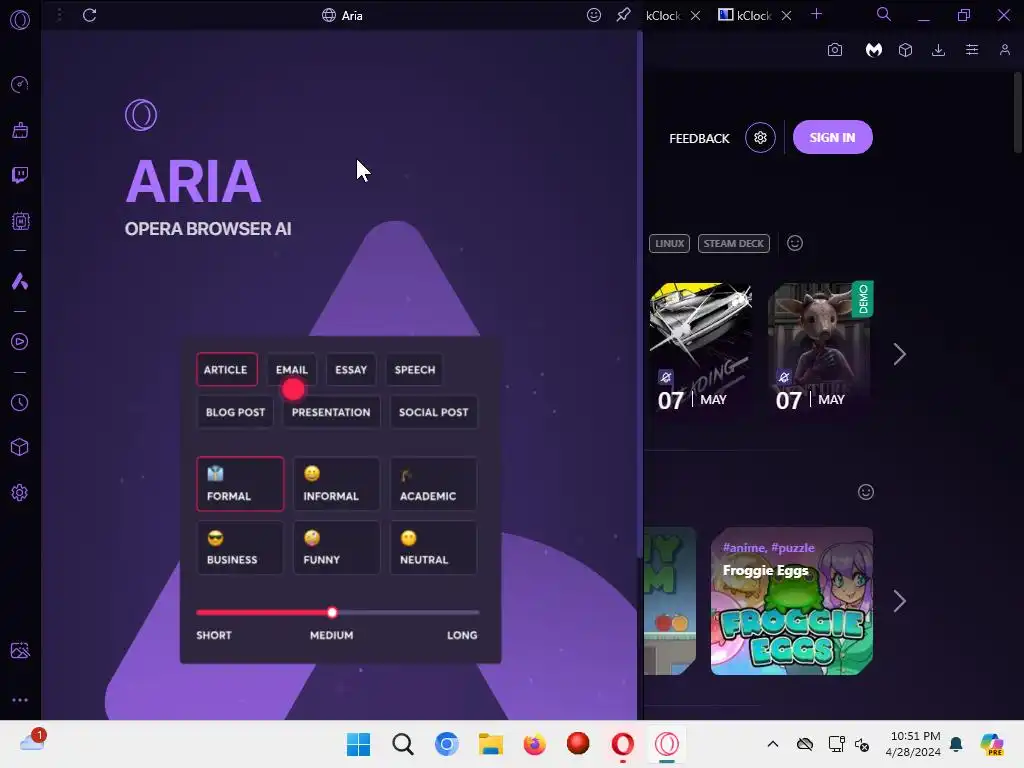Set length to LONG label
Image resolution: width=1024 pixels, height=768 pixels.
pos(462,635)
